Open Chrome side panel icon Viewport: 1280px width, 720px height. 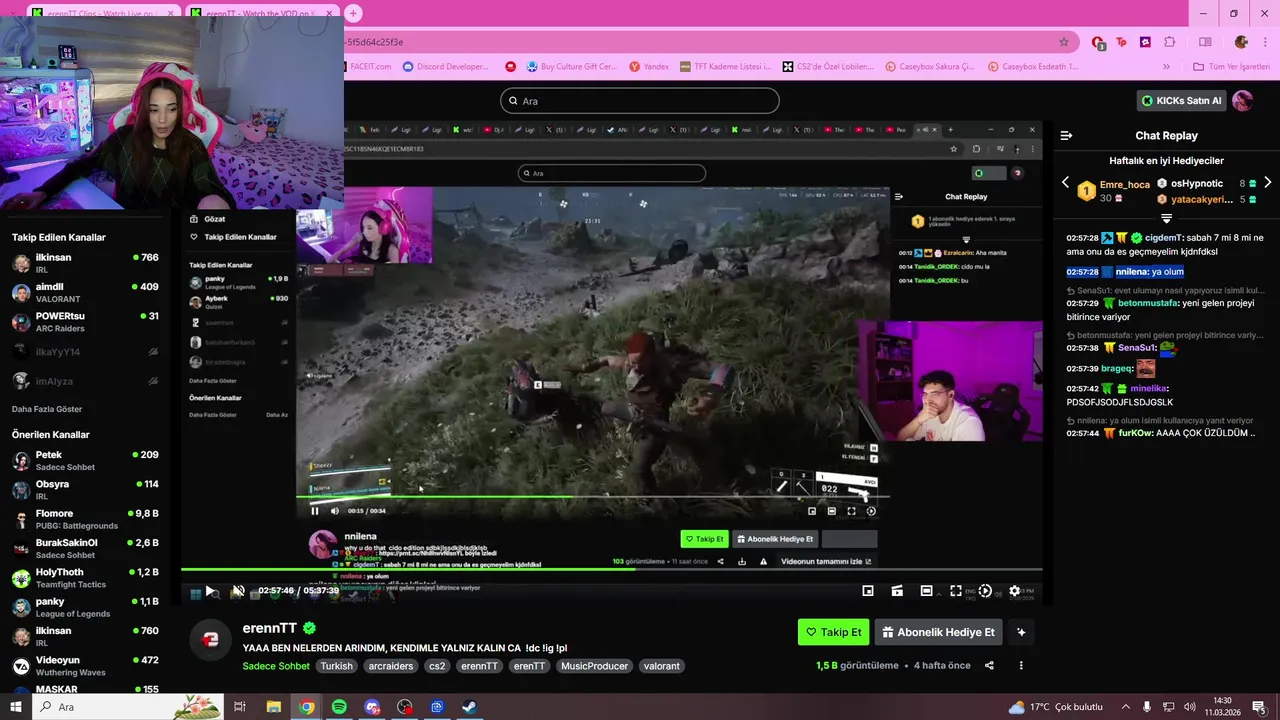pyautogui.click(x=1205, y=42)
